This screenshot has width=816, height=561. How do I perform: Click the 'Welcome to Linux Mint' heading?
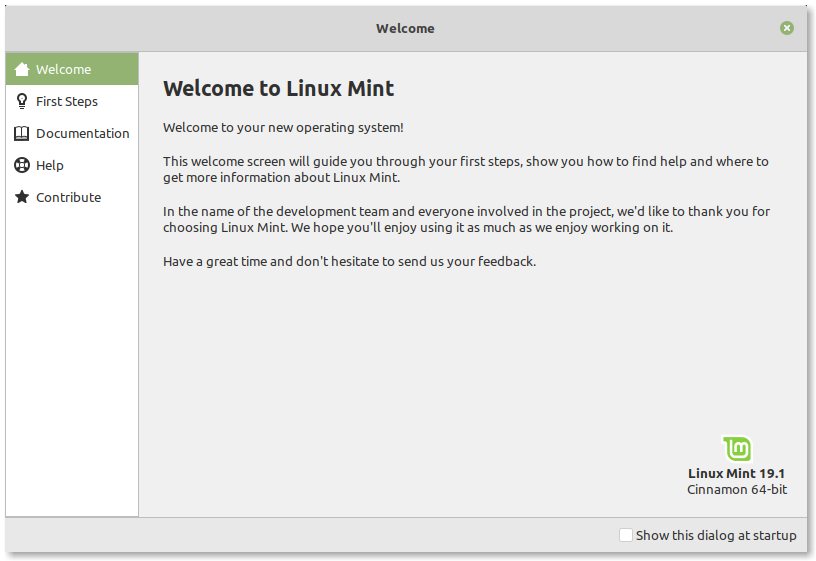(x=278, y=88)
